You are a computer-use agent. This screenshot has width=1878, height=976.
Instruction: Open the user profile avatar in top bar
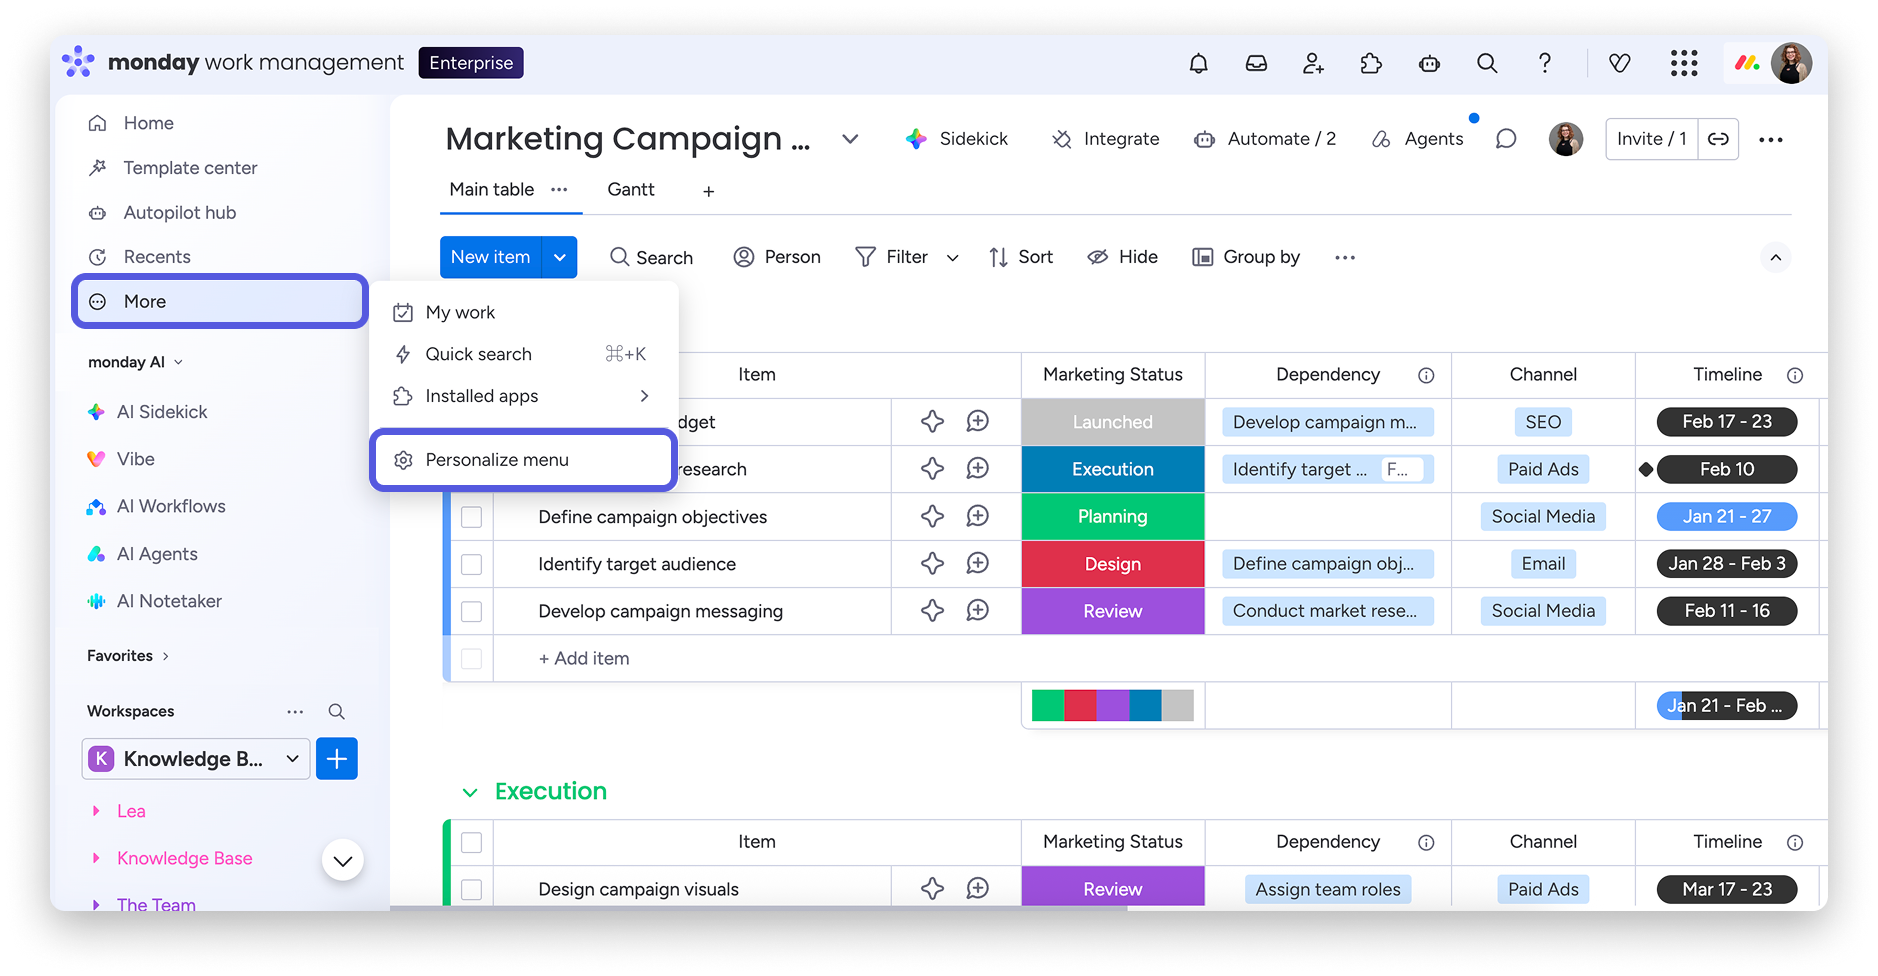coord(1791,63)
